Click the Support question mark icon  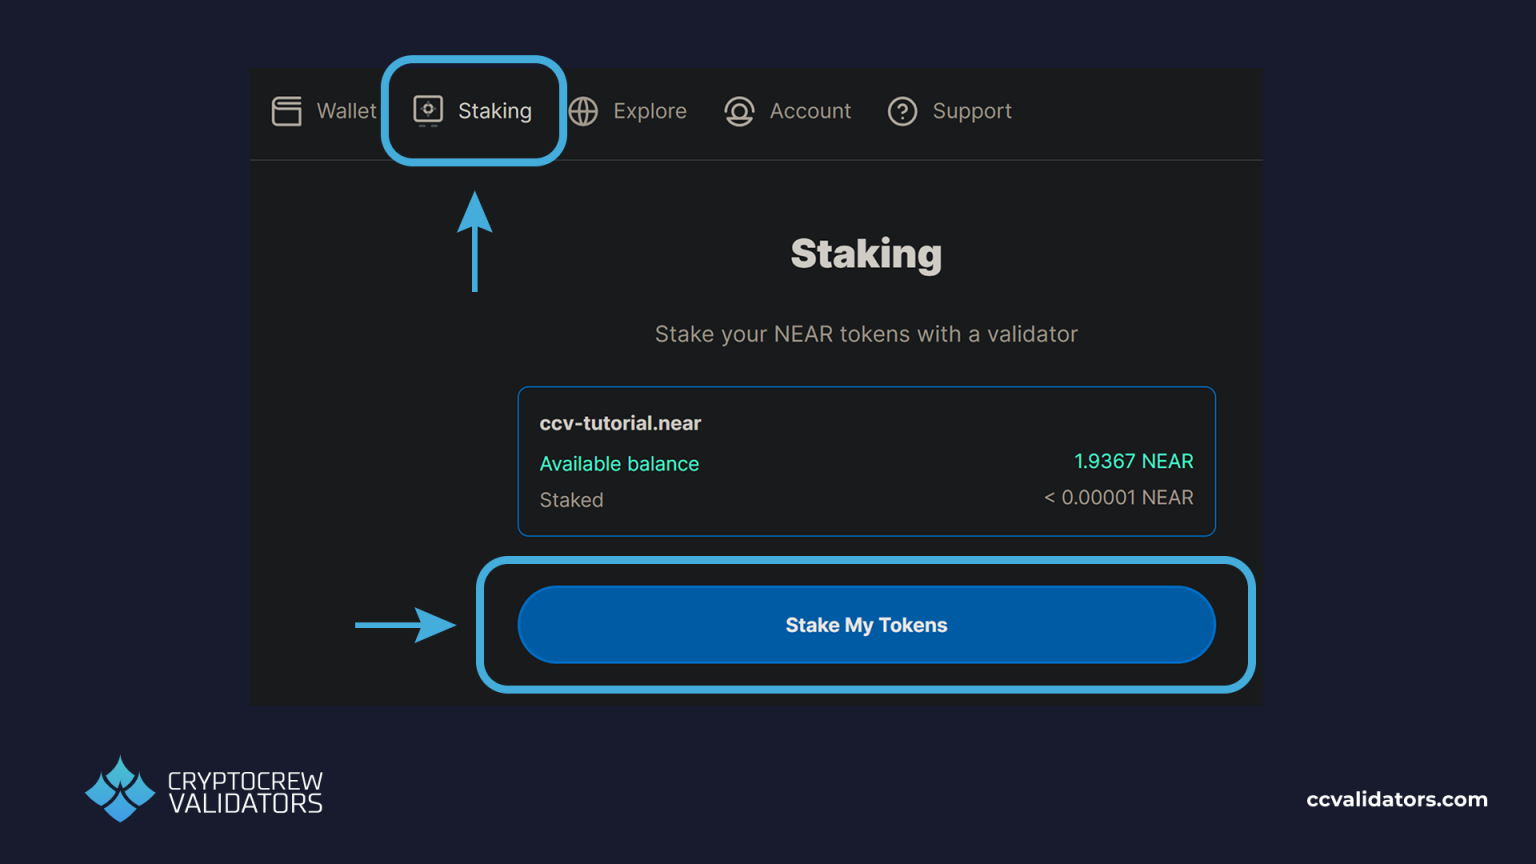[903, 111]
